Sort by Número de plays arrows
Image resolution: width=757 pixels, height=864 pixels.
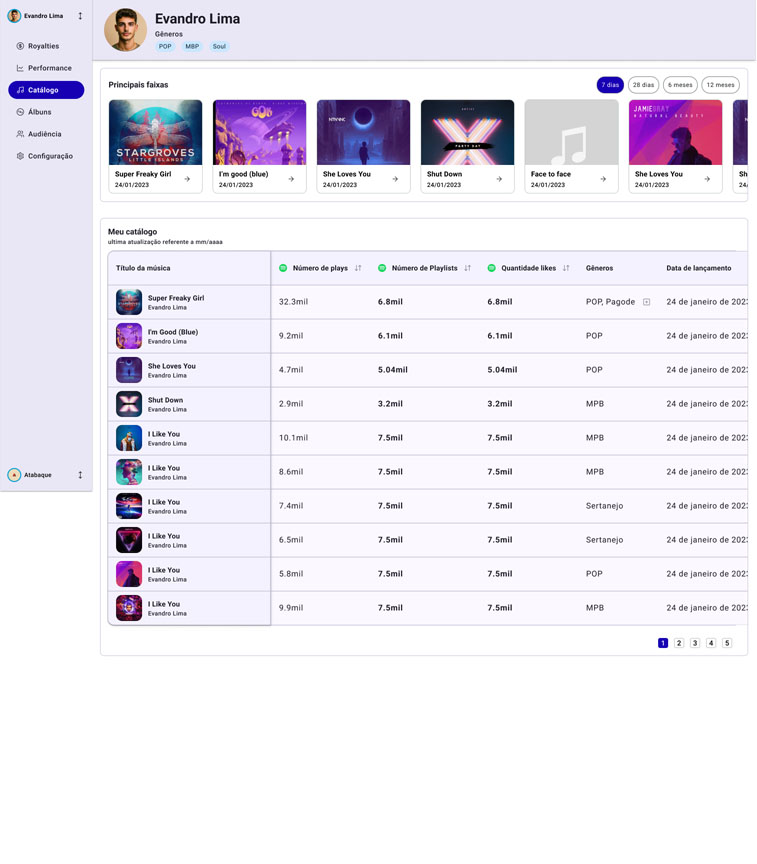(x=358, y=268)
